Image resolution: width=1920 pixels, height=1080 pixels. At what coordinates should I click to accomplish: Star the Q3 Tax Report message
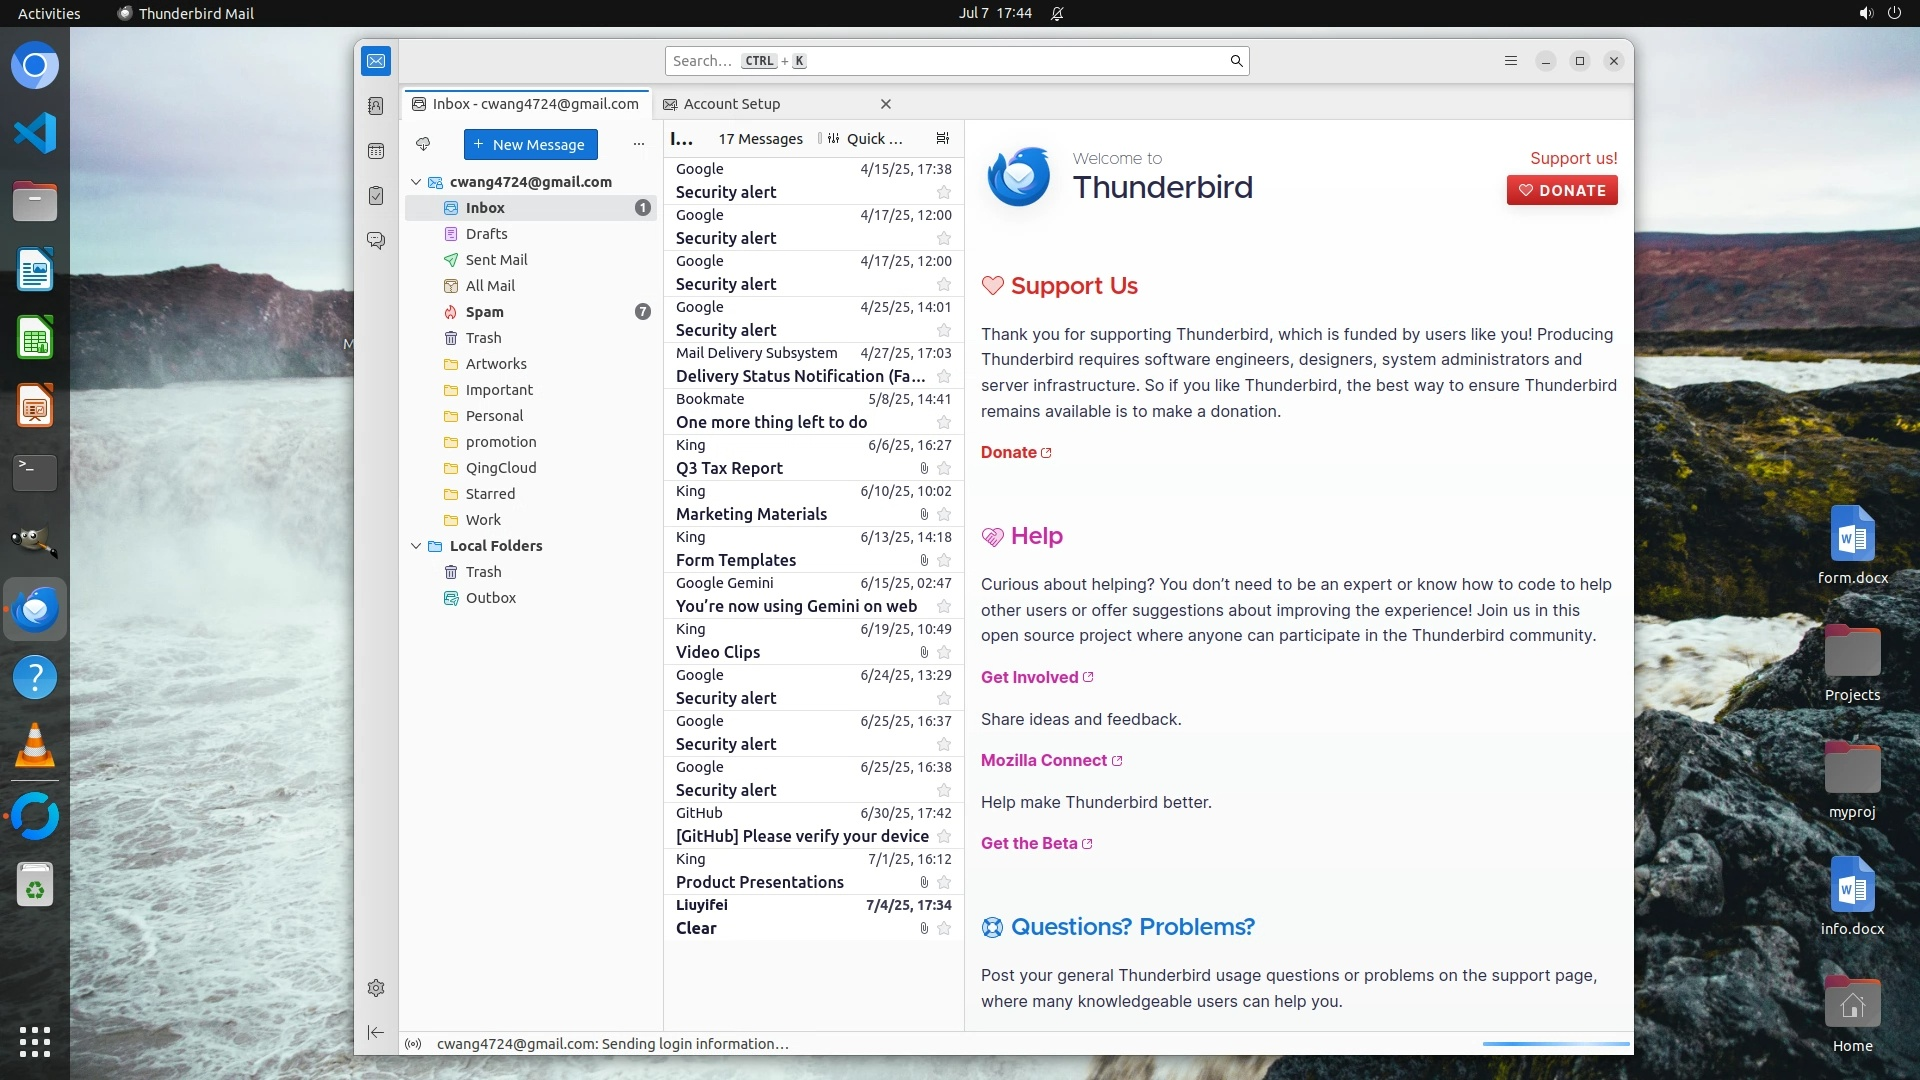point(944,468)
